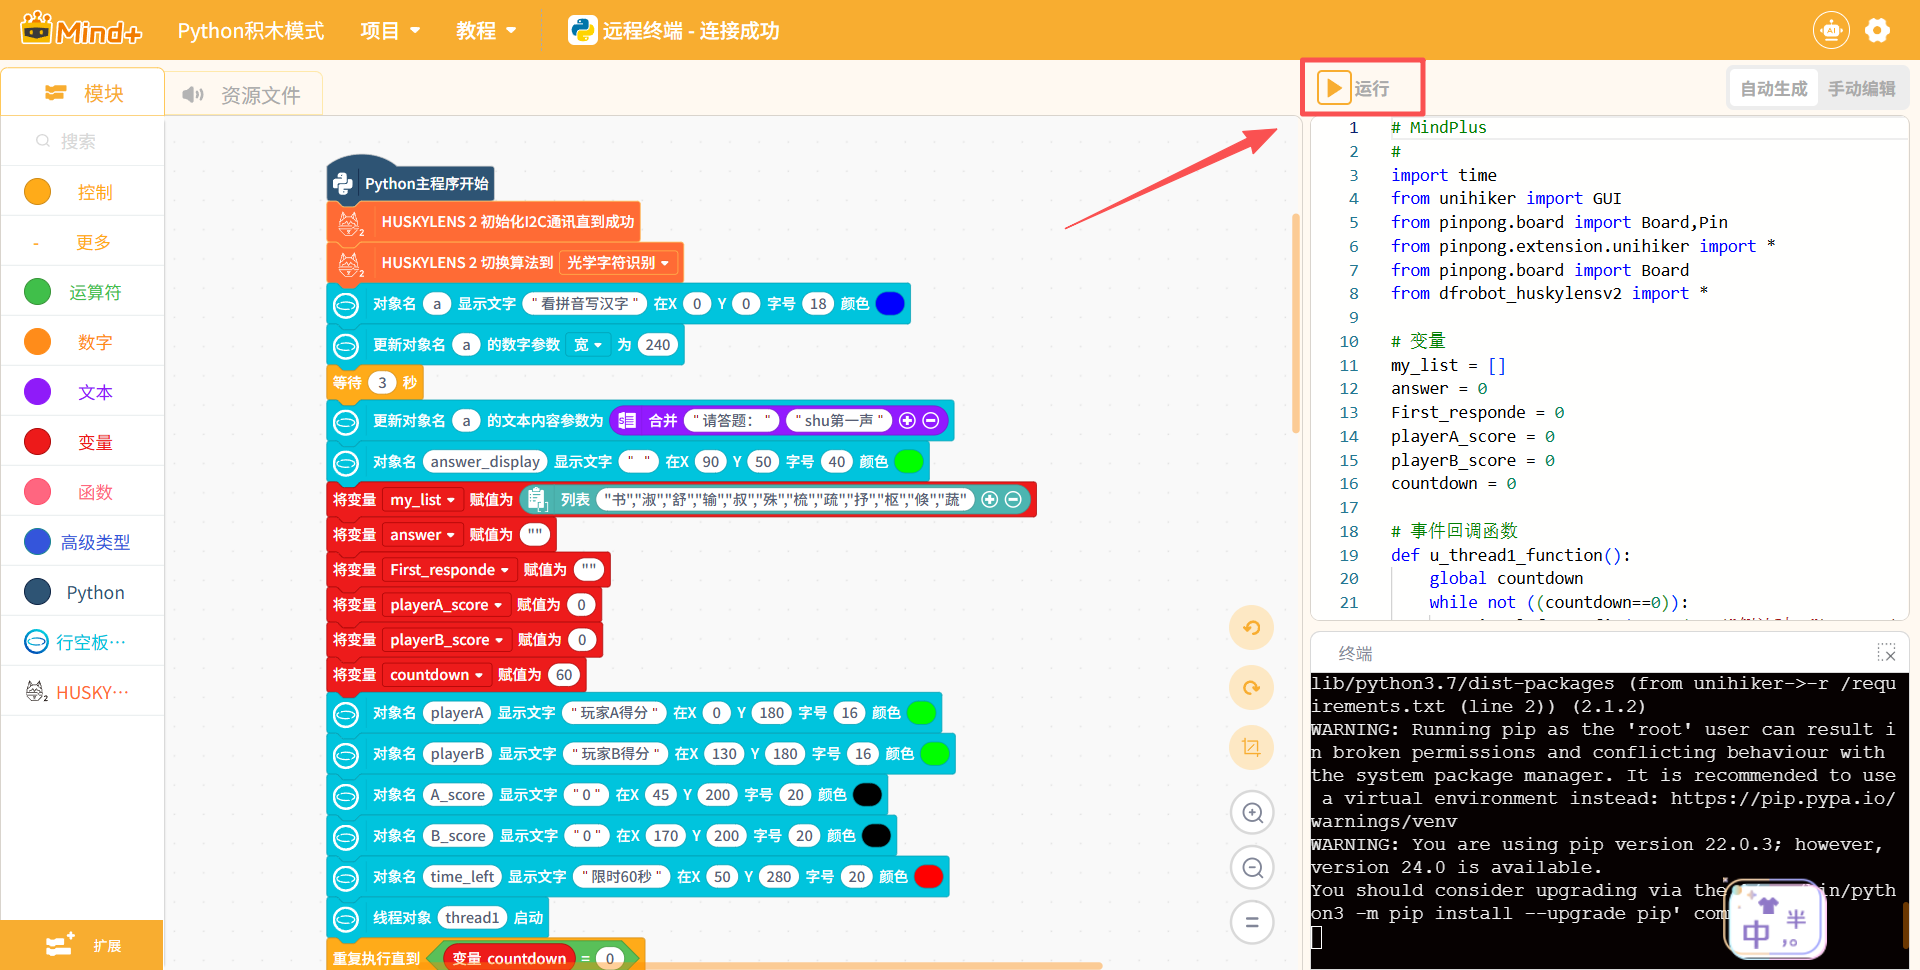Click the crop screenshot icon on workspace

[1251, 748]
